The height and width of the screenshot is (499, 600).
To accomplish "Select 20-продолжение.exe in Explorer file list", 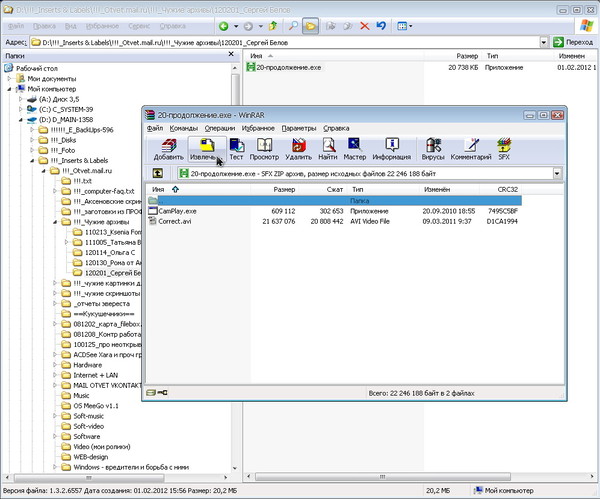I will point(289,67).
